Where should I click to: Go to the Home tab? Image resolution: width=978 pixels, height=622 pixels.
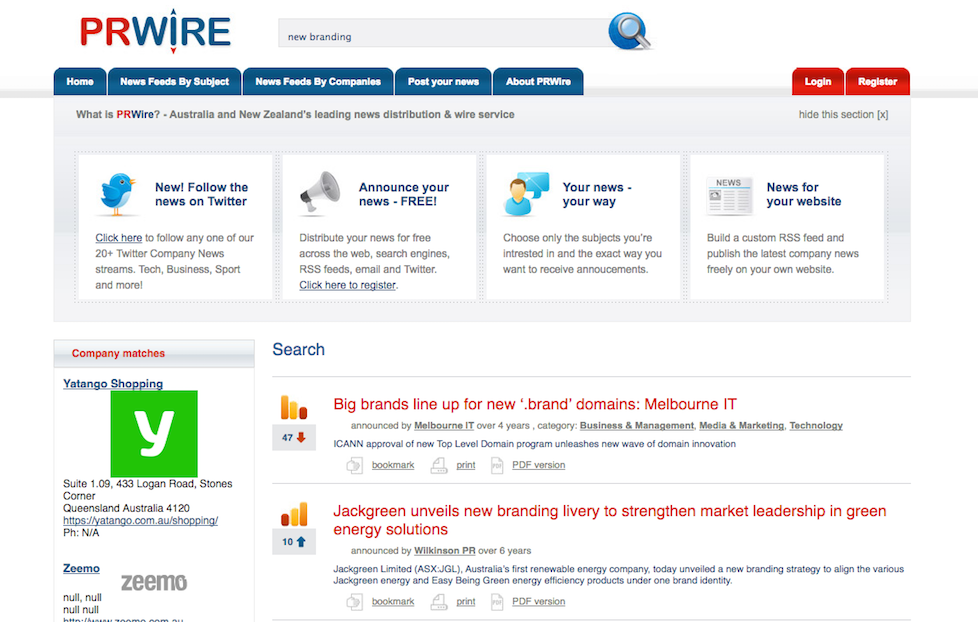click(x=80, y=82)
